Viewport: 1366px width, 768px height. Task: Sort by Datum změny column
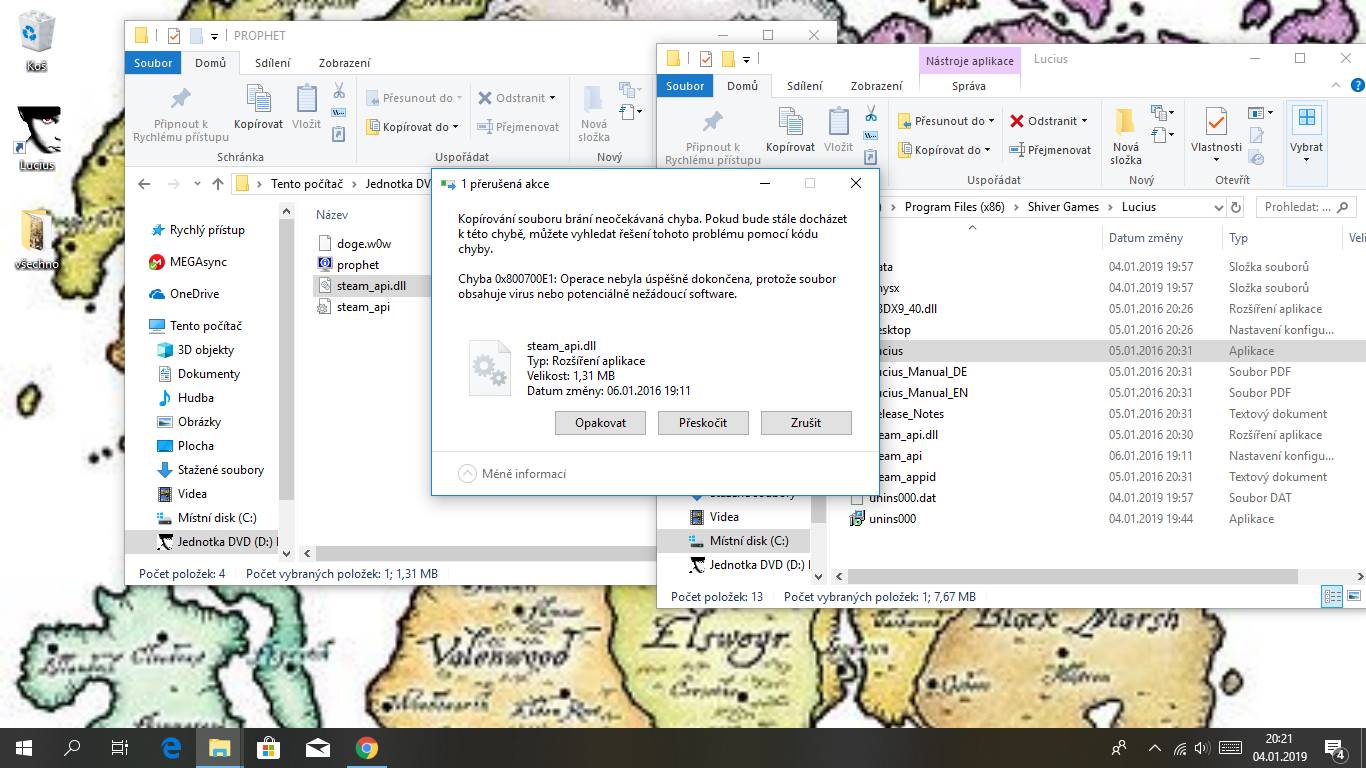[x=1145, y=238]
